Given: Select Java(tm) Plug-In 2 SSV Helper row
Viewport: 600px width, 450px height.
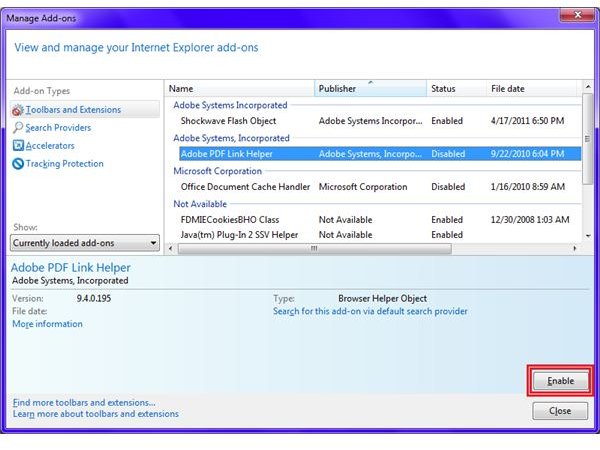Looking at the screenshot, I should click(x=380, y=235).
